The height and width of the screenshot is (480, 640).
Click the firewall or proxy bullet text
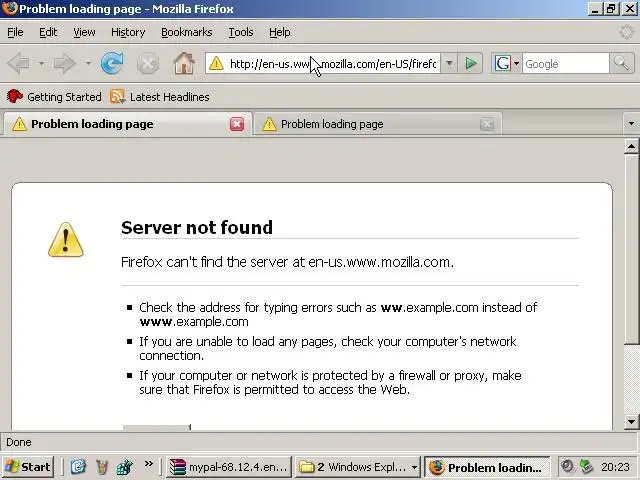coord(330,382)
